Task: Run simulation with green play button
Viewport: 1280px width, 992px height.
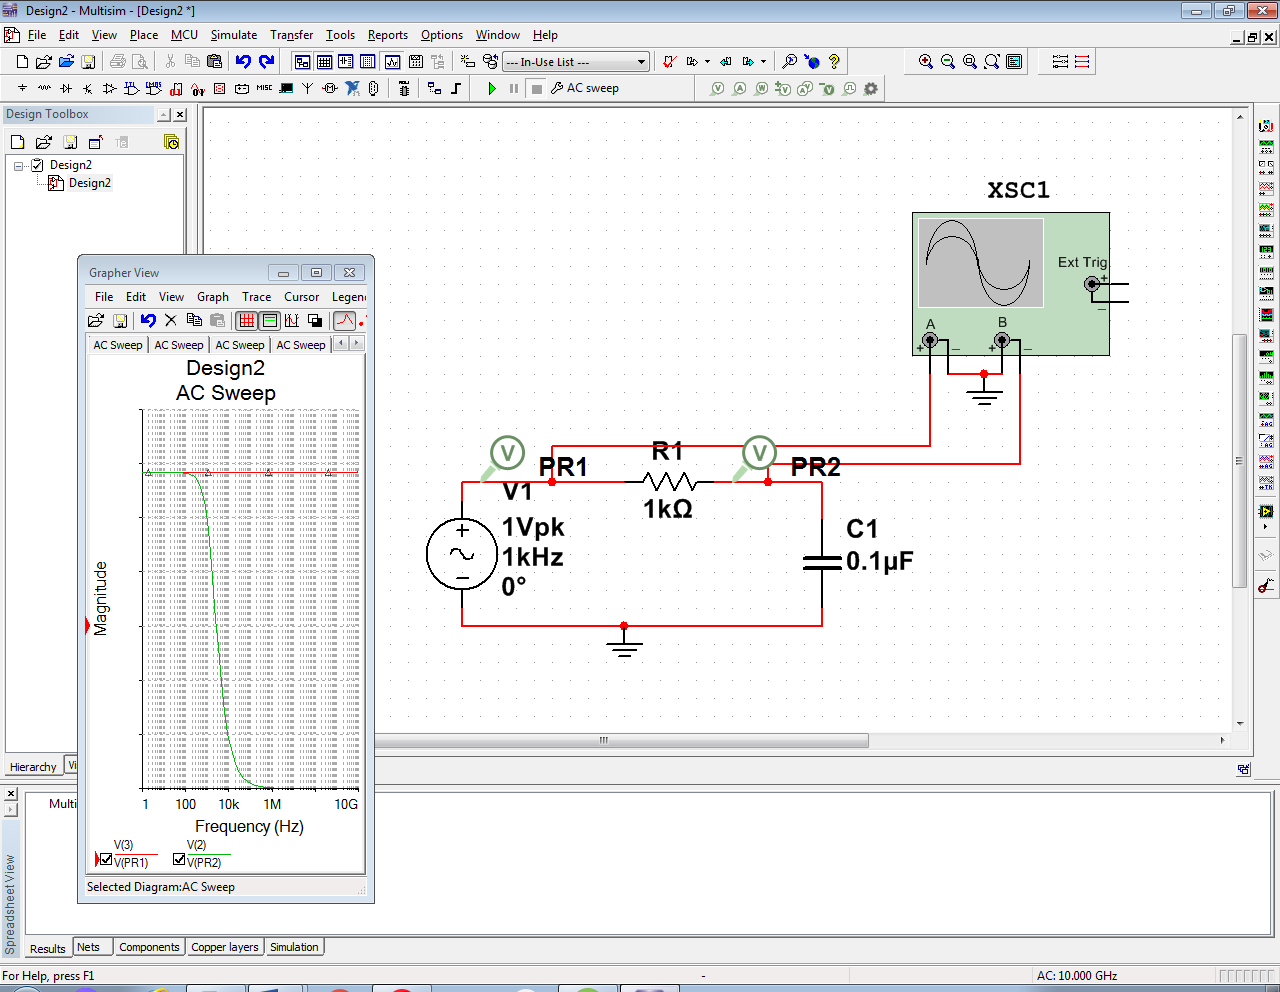Action: pos(492,88)
